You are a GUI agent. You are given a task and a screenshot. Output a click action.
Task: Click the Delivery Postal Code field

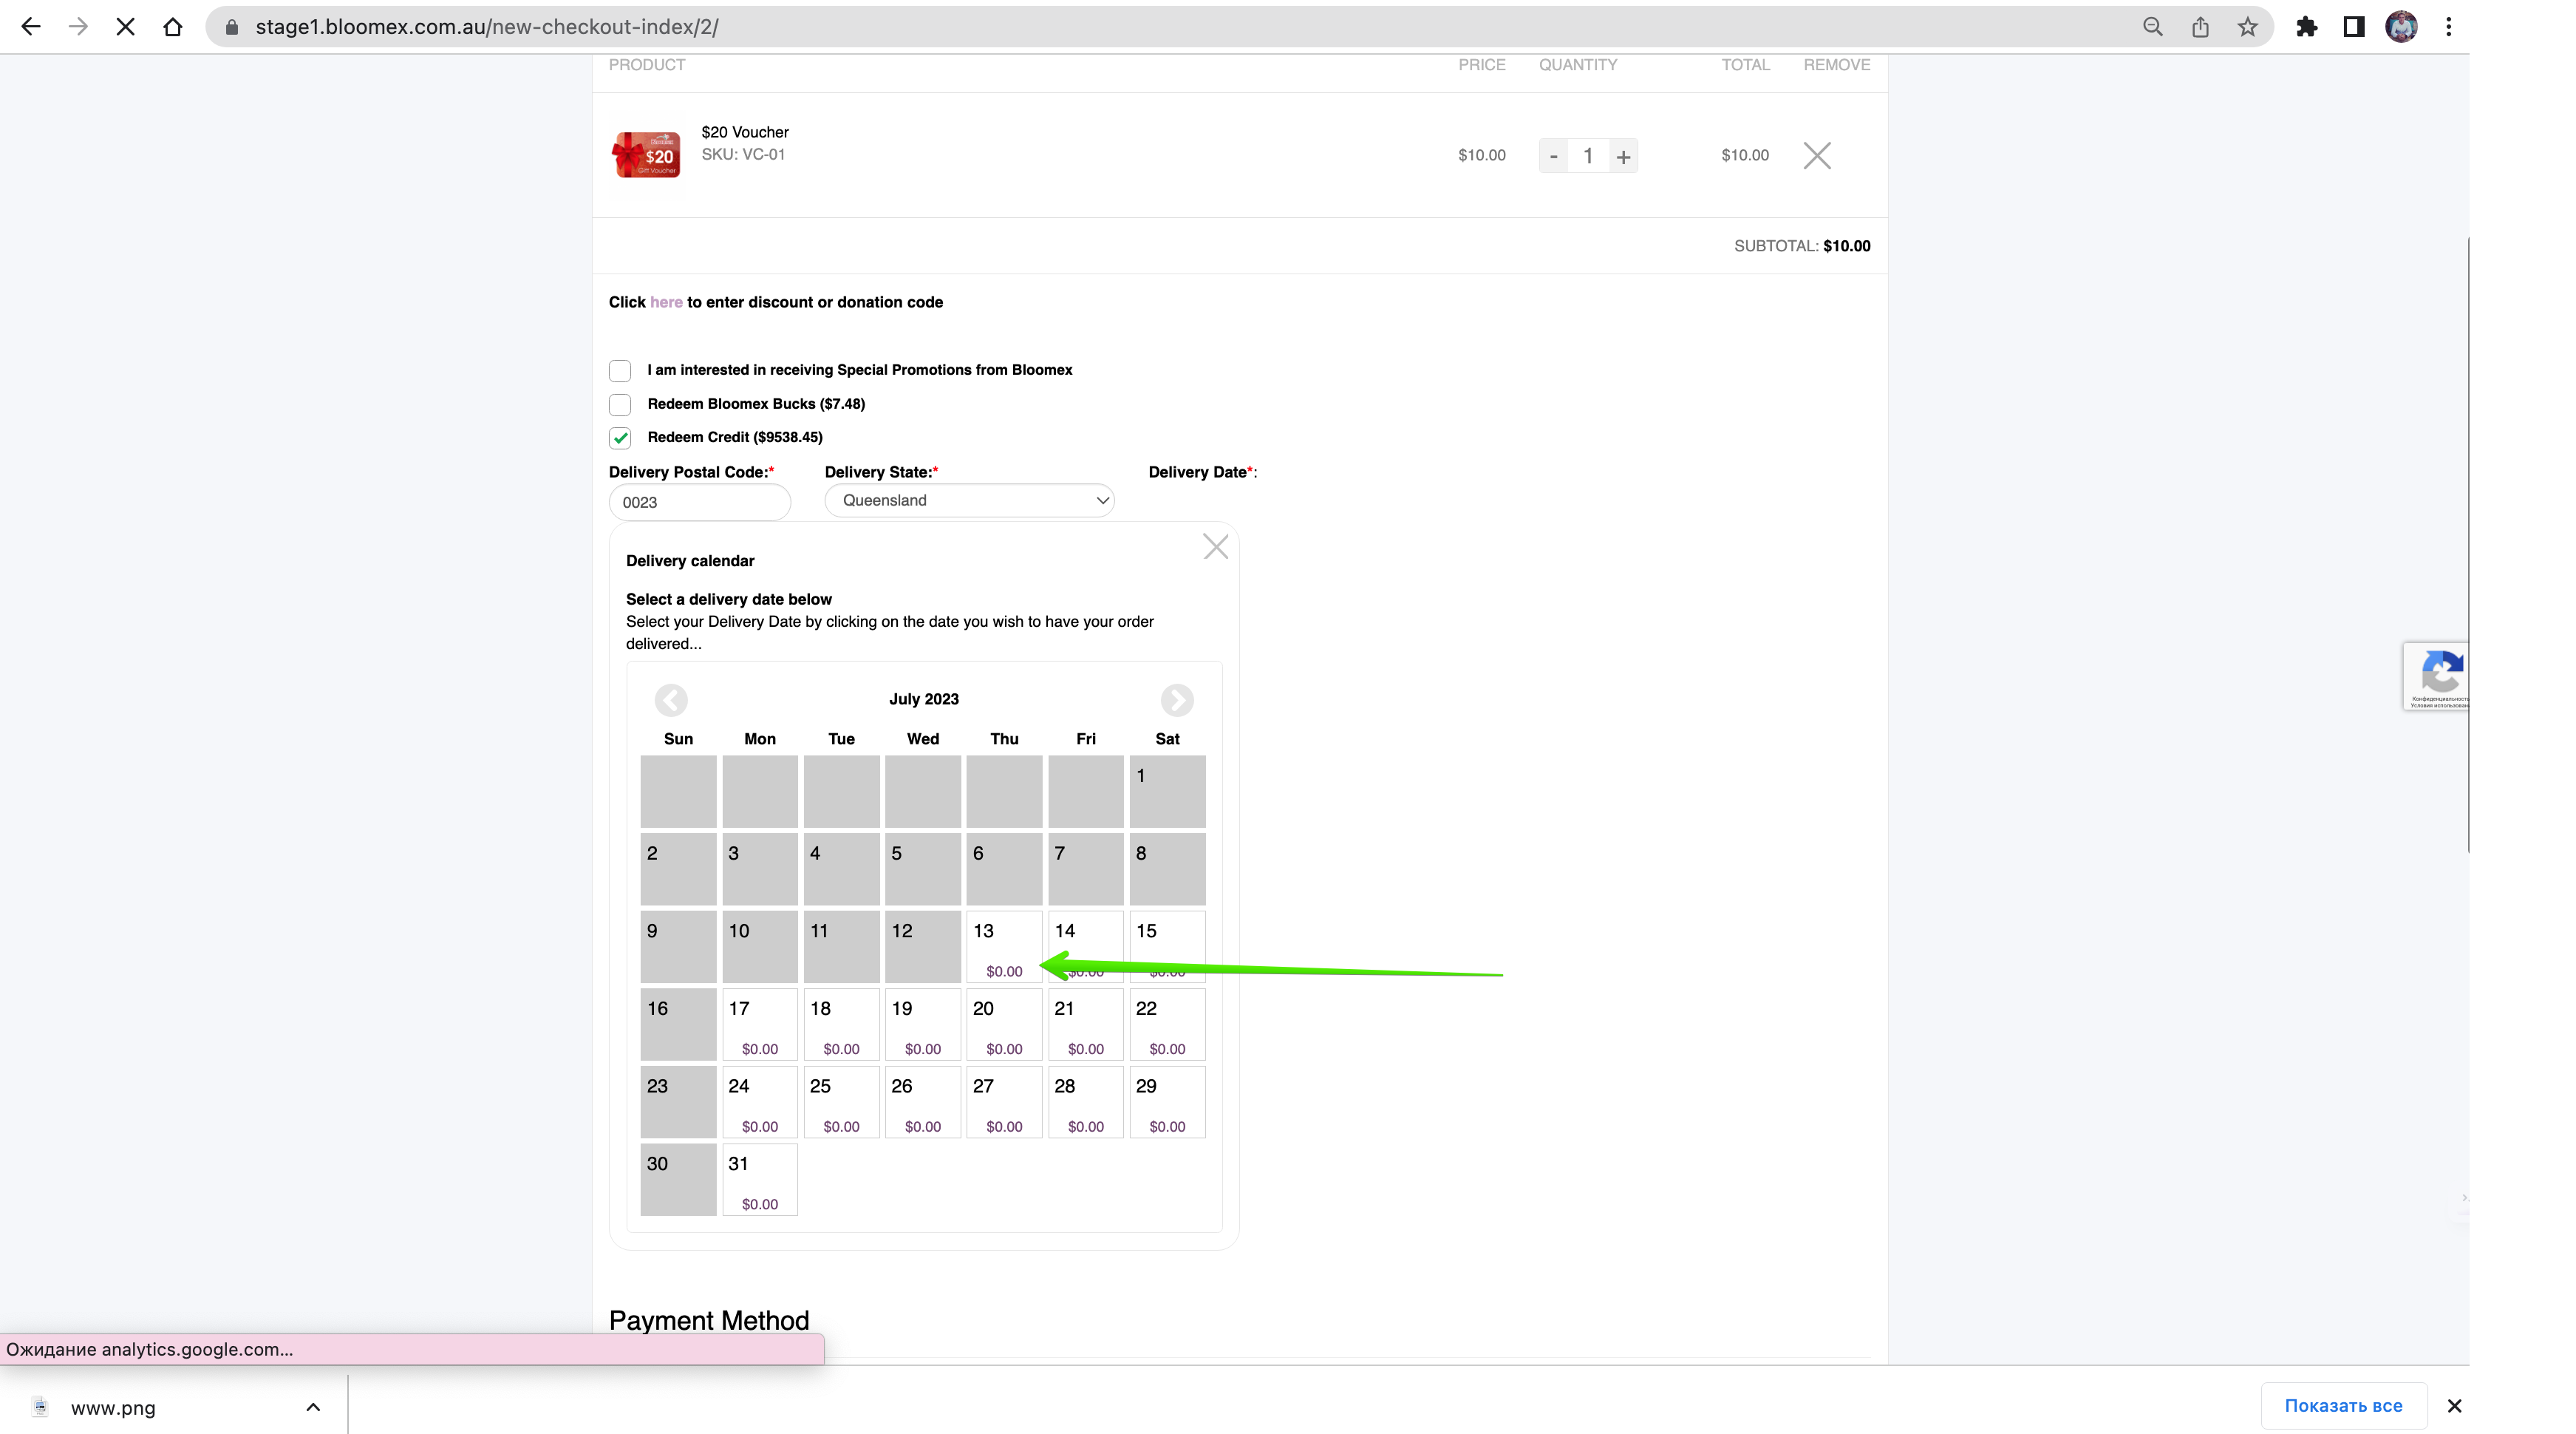click(x=699, y=502)
